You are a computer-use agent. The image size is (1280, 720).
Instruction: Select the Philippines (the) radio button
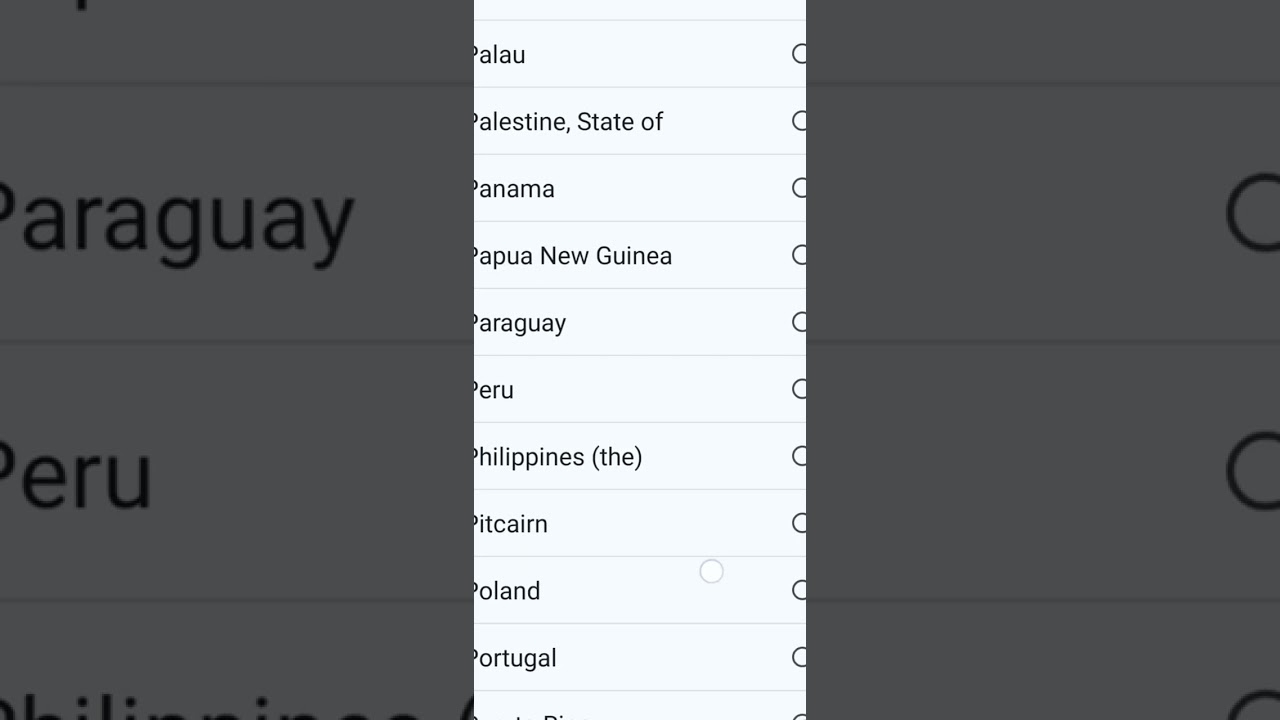click(799, 456)
